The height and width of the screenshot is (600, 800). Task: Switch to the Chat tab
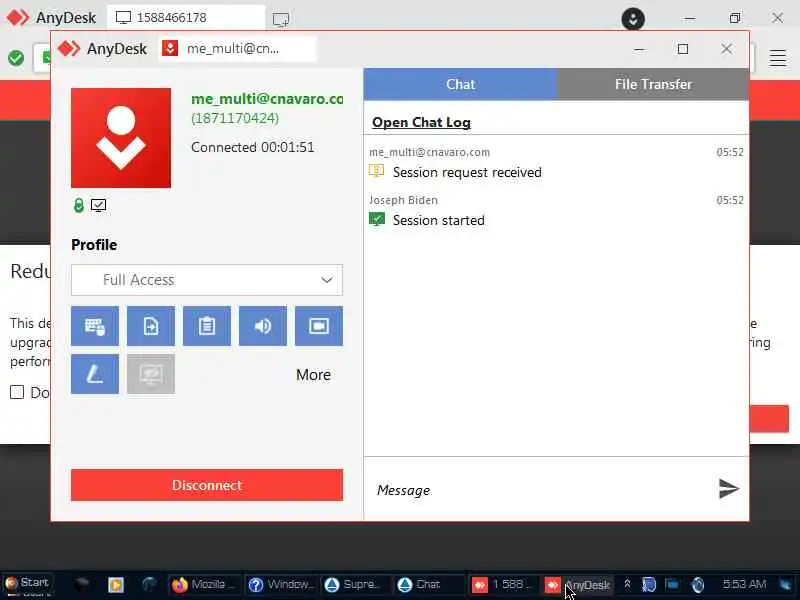[460, 84]
